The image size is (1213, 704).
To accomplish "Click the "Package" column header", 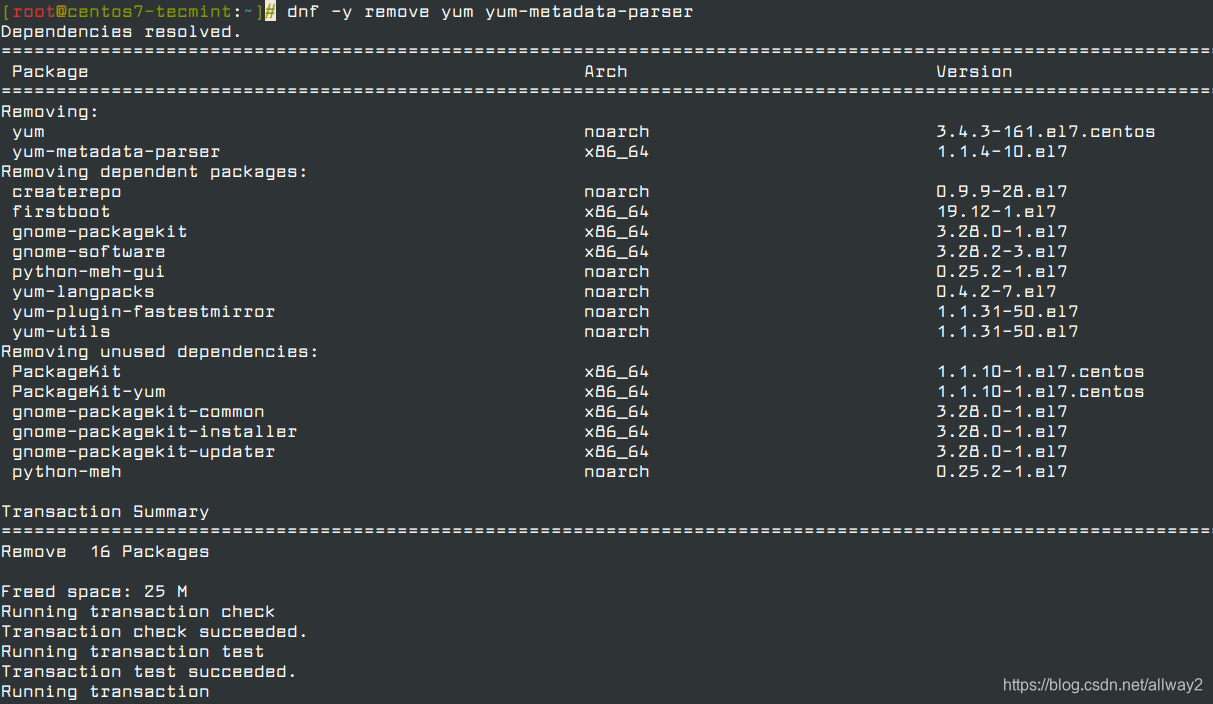I will (50, 72).
